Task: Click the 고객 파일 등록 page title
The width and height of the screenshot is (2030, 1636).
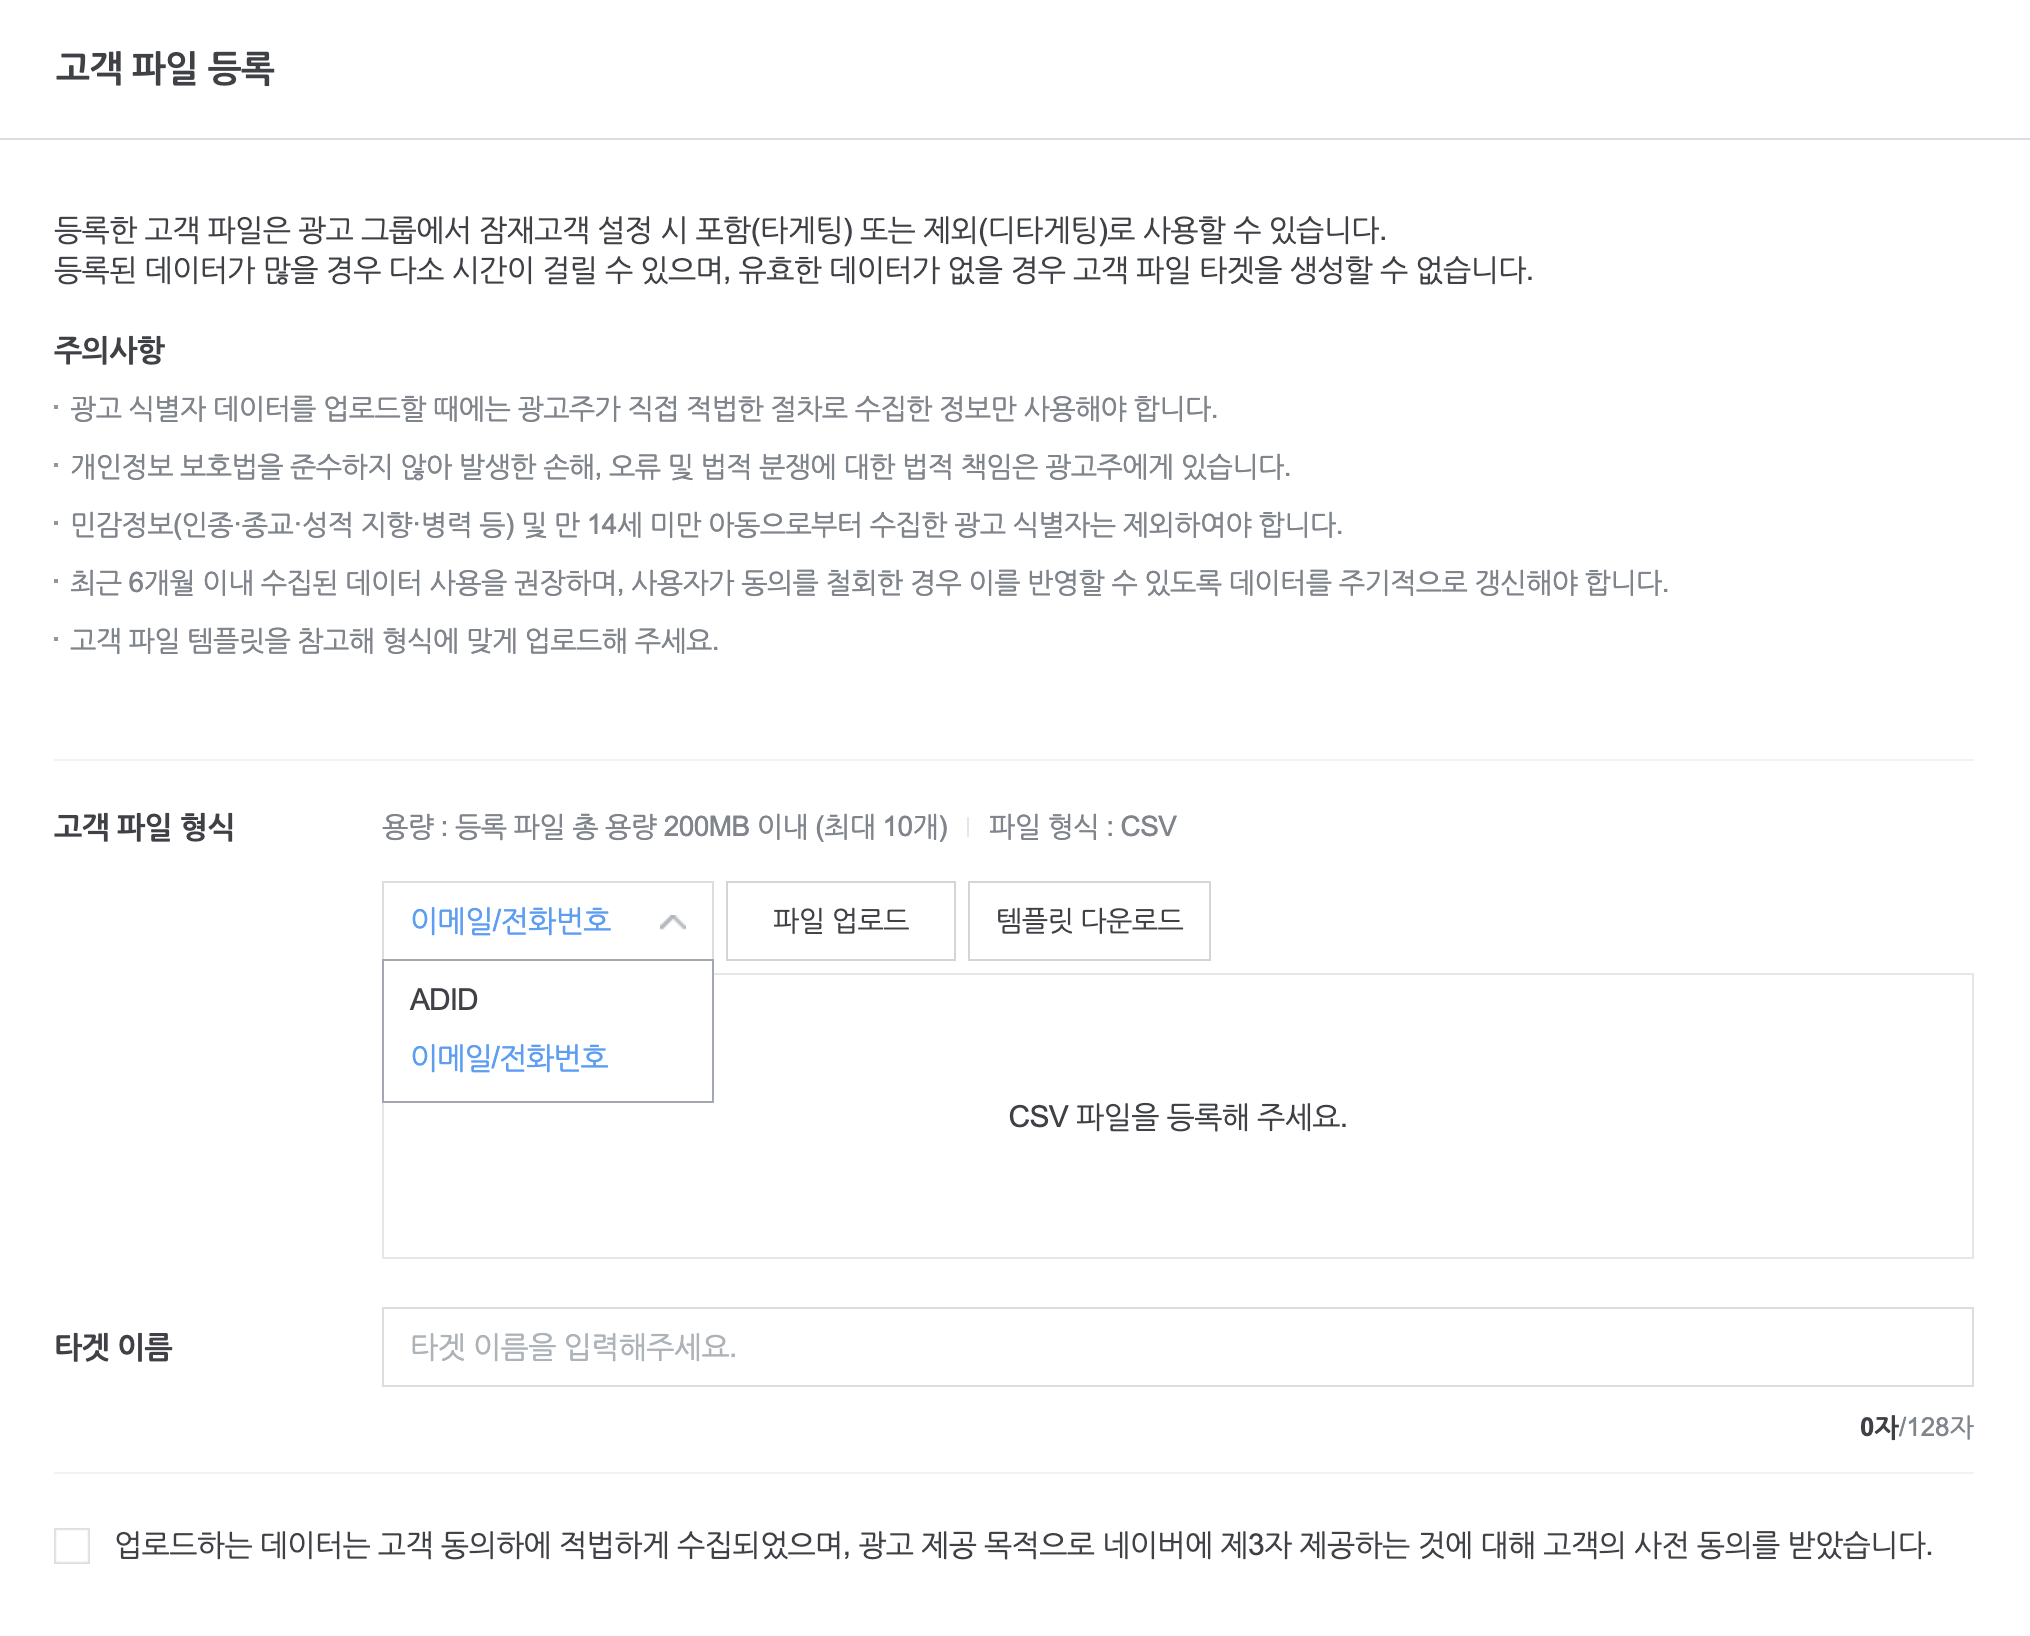Action: (x=165, y=68)
